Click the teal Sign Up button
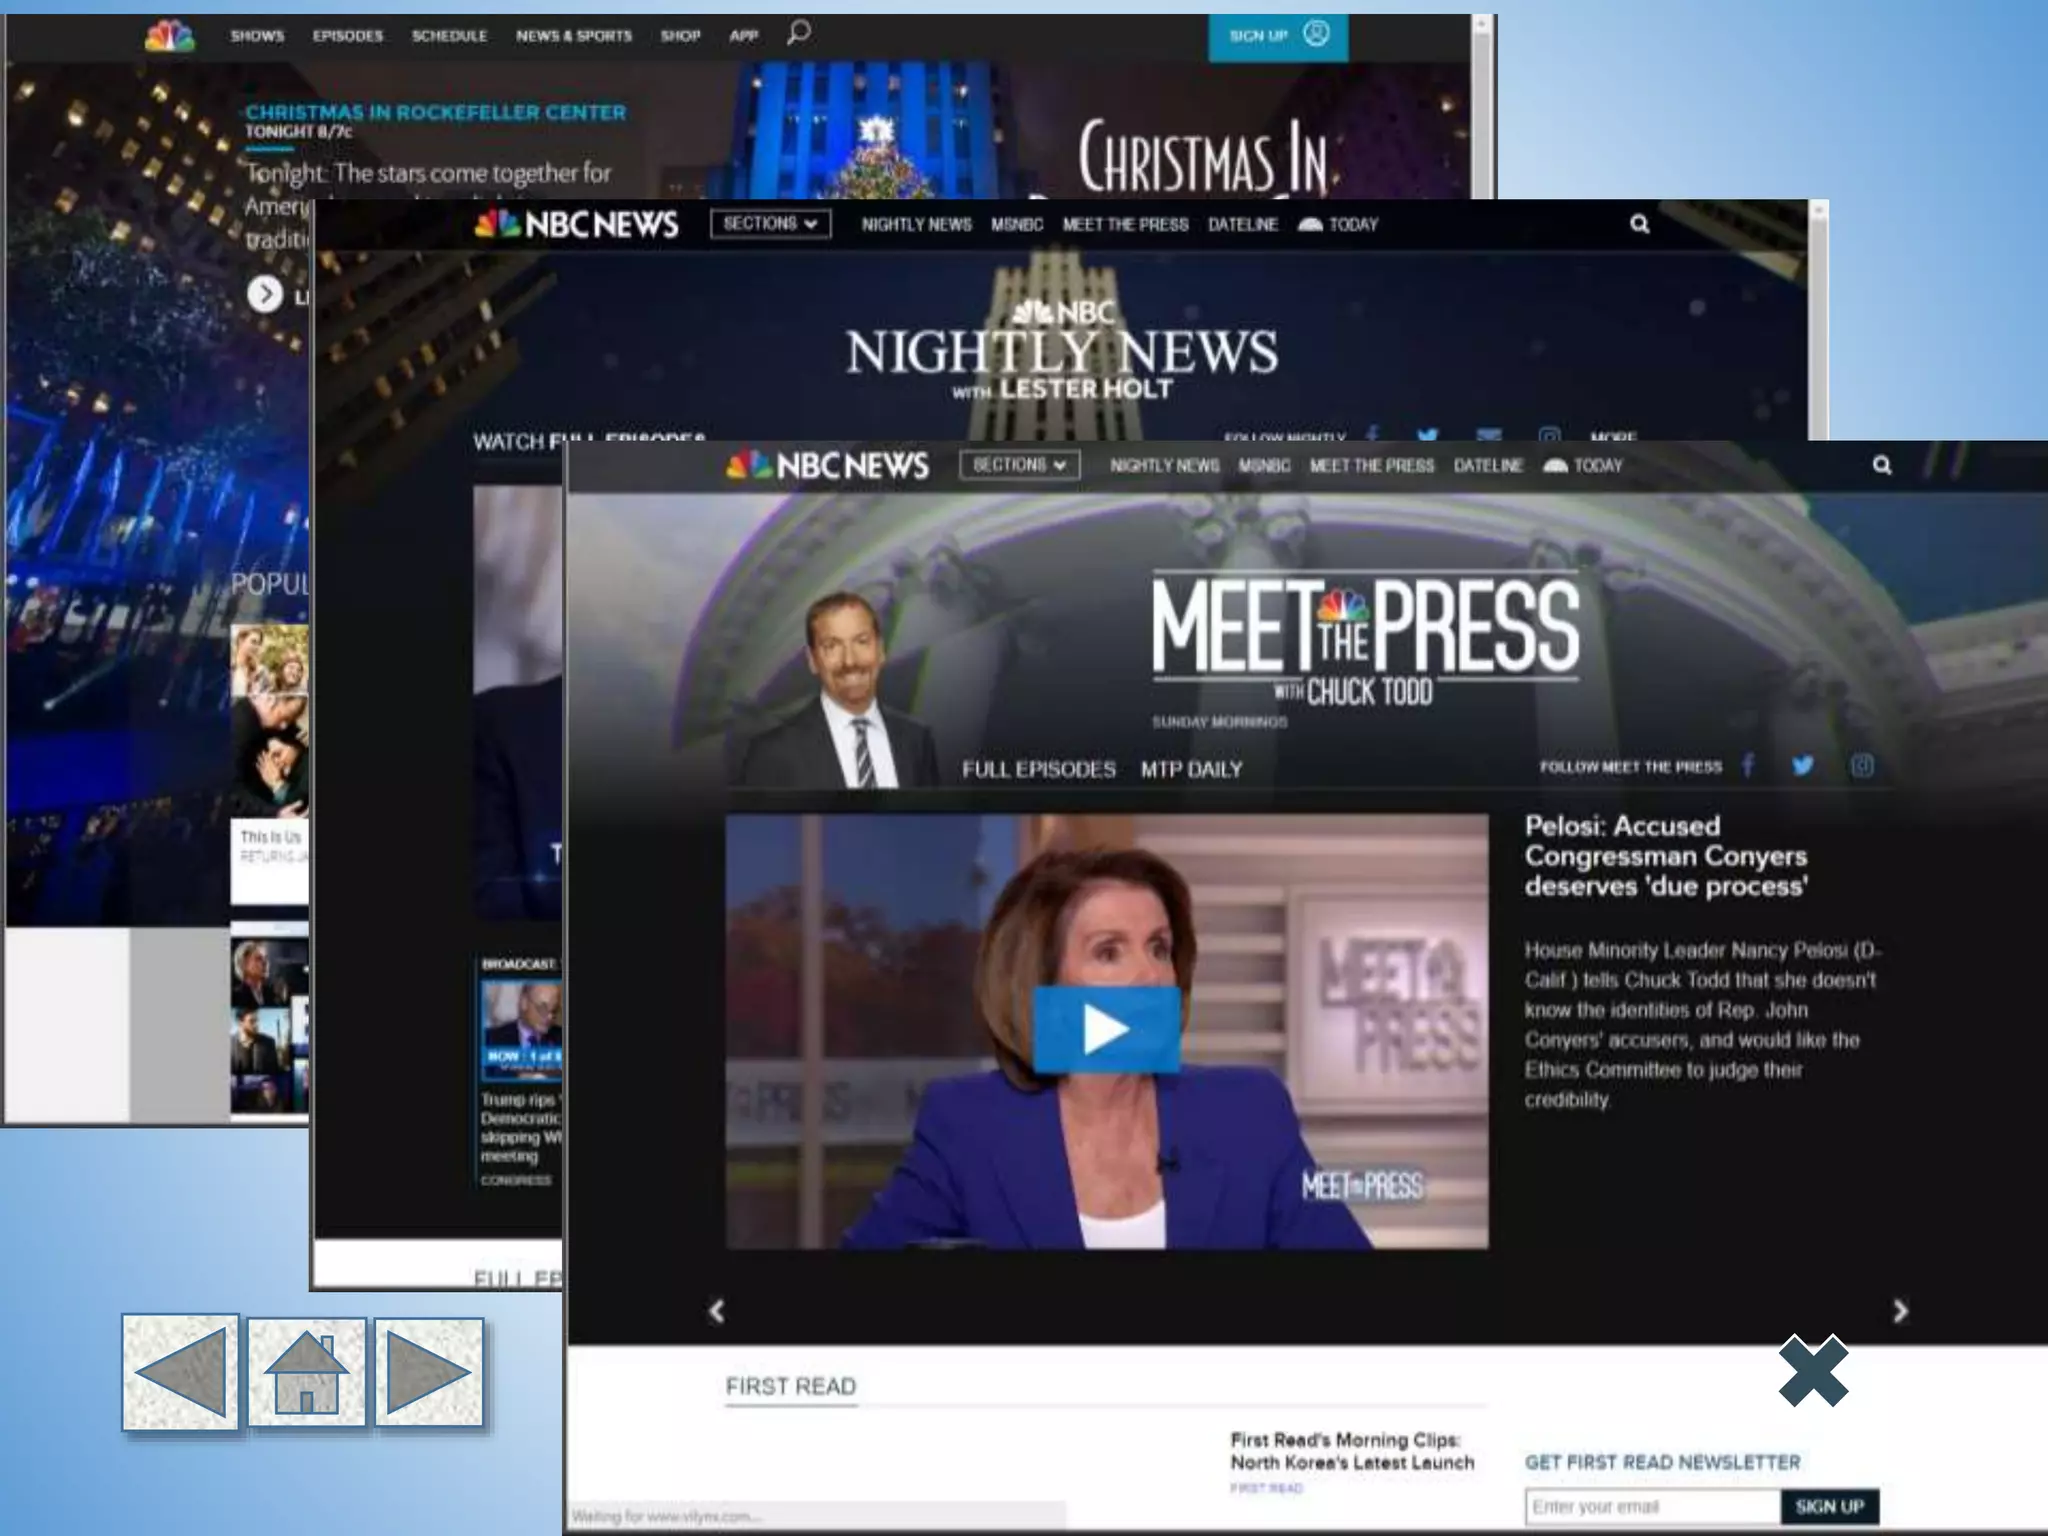The width and height of the screenshot is (2048, 1536). 1277,36
